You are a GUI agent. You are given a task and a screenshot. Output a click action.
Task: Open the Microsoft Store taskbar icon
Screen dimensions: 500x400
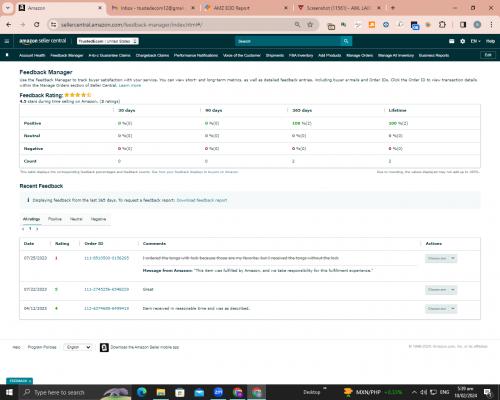click(180, 392)
